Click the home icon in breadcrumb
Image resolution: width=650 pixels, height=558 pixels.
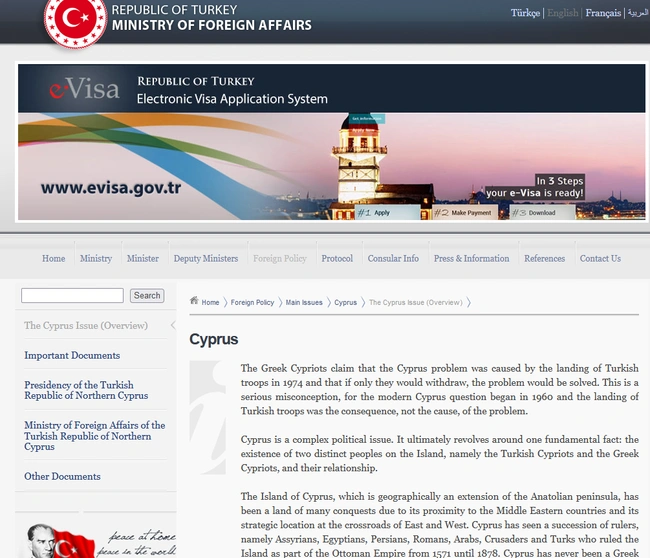click(194, 300)
